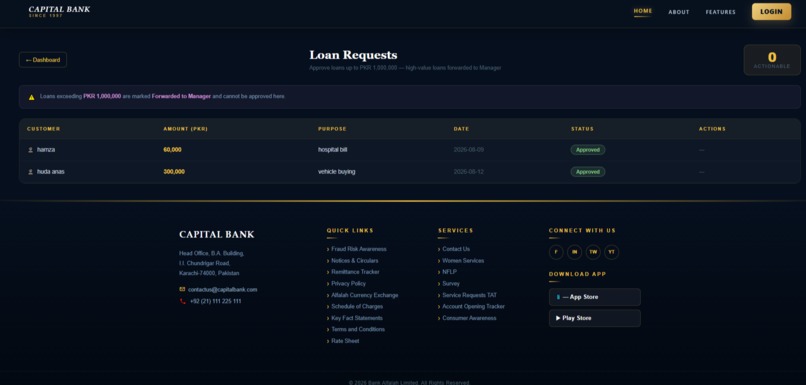The height and width of the screenshot is (385, 806).
Task: Open Alfalah Currency Exchange link
Action: click(x=364, y=296)
